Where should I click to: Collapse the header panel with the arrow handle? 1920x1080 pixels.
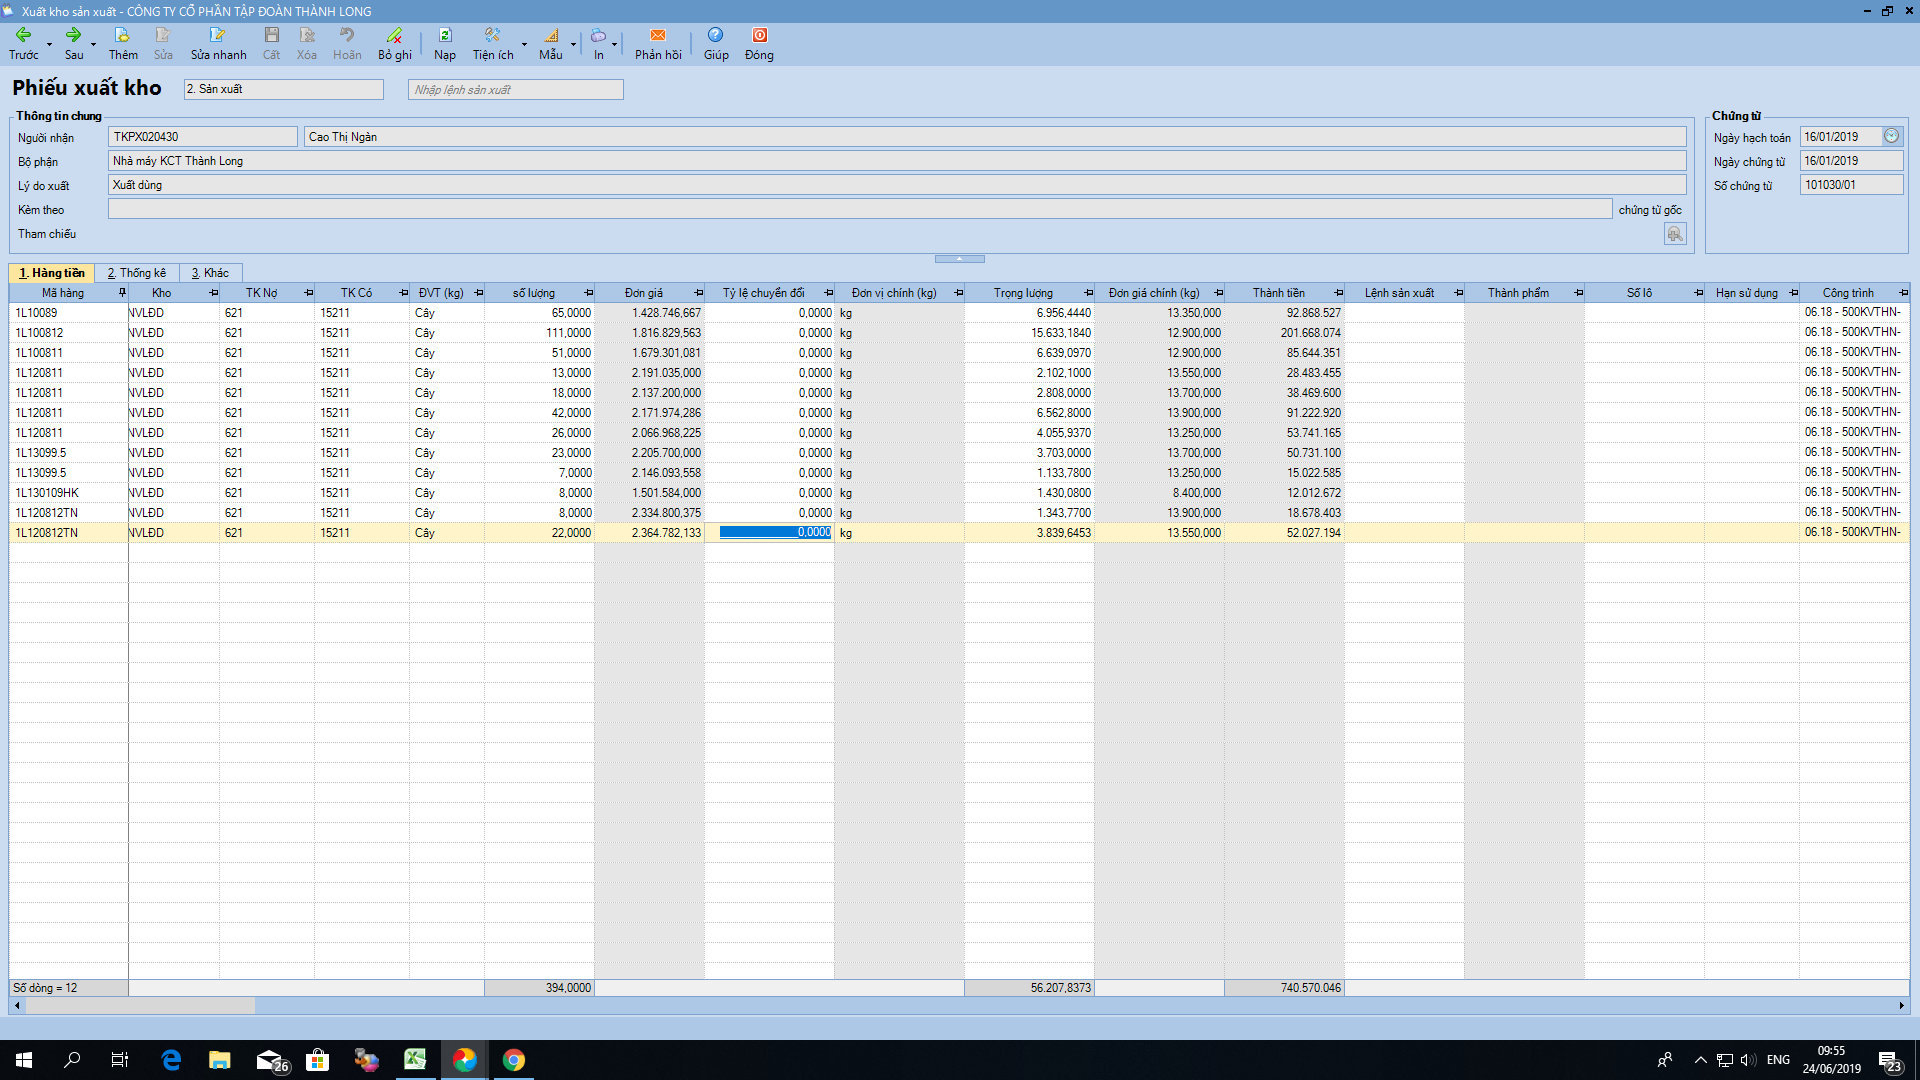click(959, 259)
